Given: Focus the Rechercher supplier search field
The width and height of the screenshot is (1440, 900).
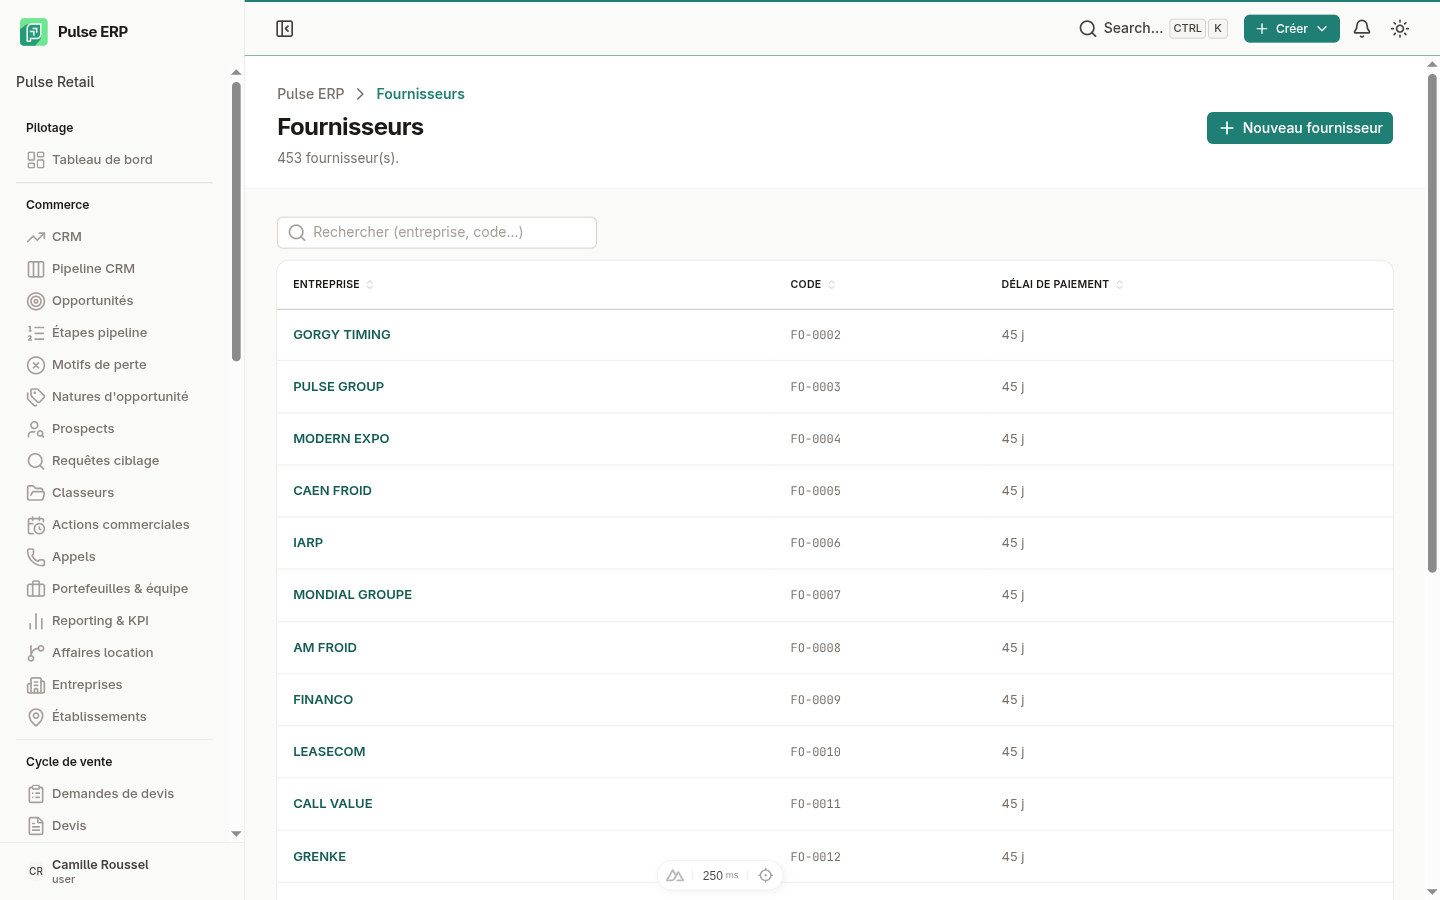Looking at the screenshot, I should click(x=437, y=233).
